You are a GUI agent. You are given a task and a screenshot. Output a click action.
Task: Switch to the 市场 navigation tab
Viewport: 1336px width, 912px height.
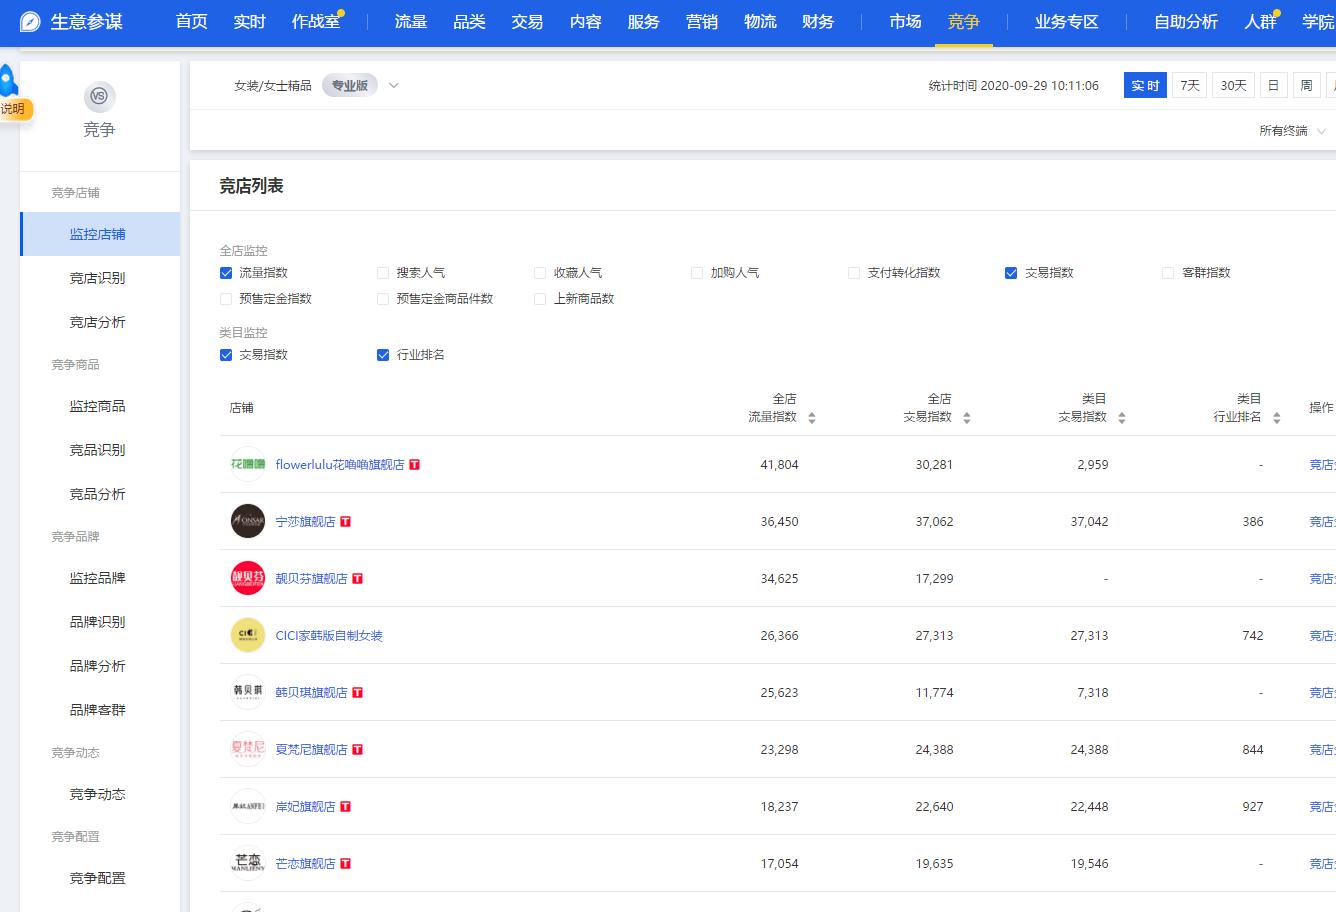(903, 21)
